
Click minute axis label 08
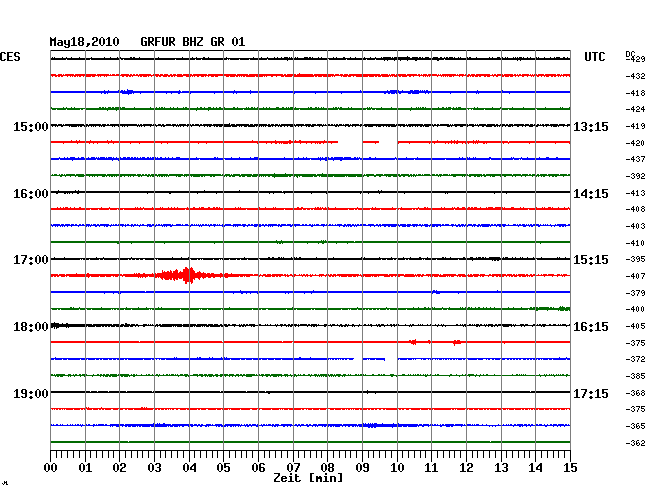tap(327, 467)
